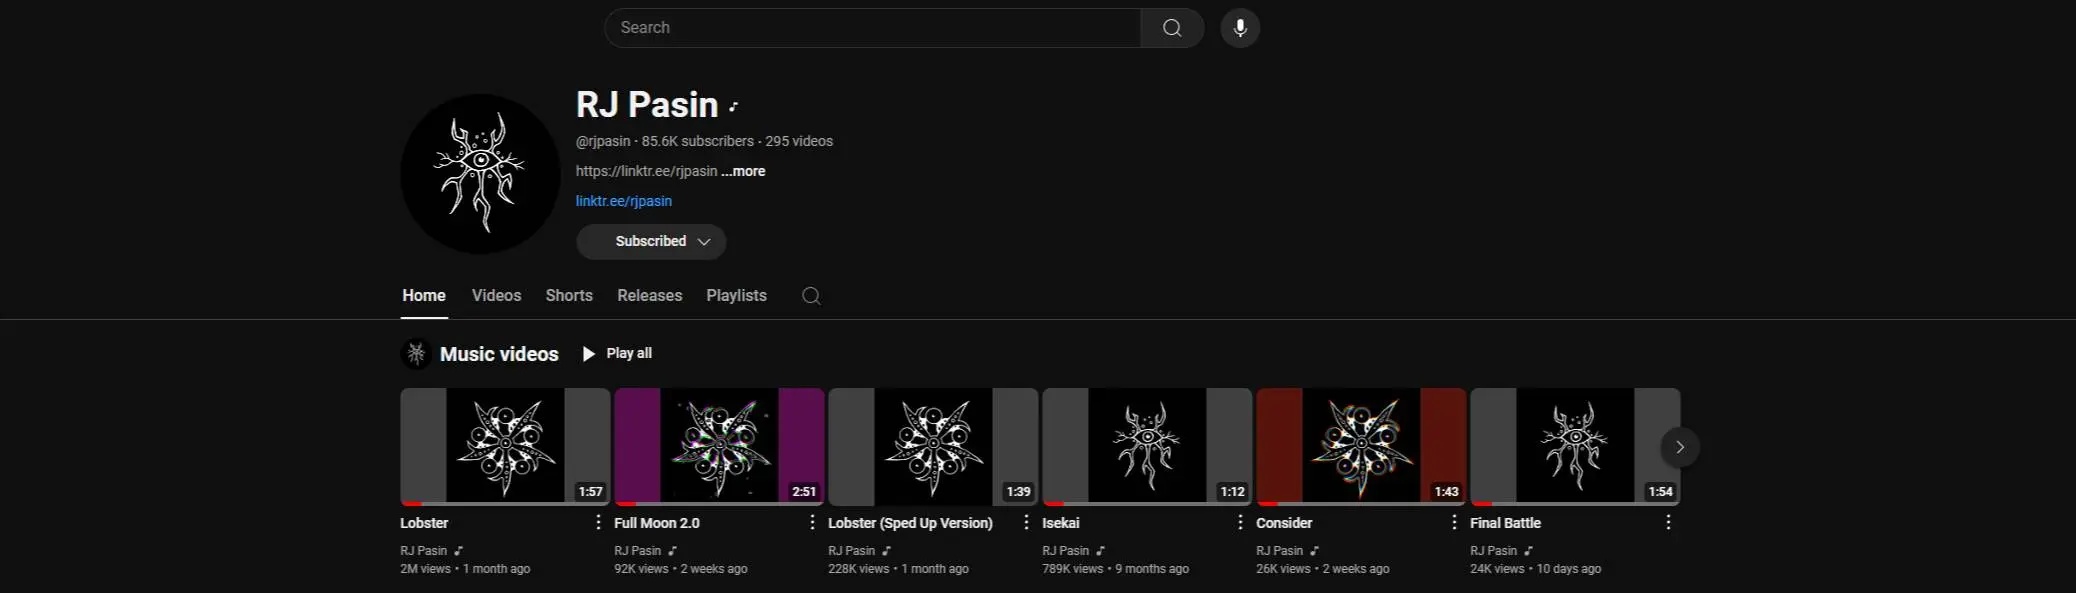Image resolution: width=2076 pixels, height=593 pixels.
Task: Expand channel description with ...more
Action: [743, 171]
